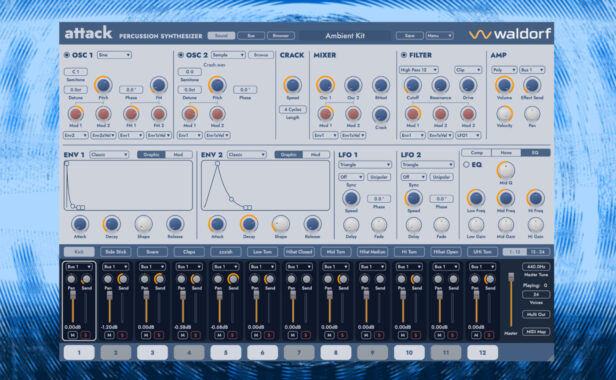The width and height of the screenshot is (616, 380).
Task: Turn the Filter Cutoff knob
Action: click(412, 85)
